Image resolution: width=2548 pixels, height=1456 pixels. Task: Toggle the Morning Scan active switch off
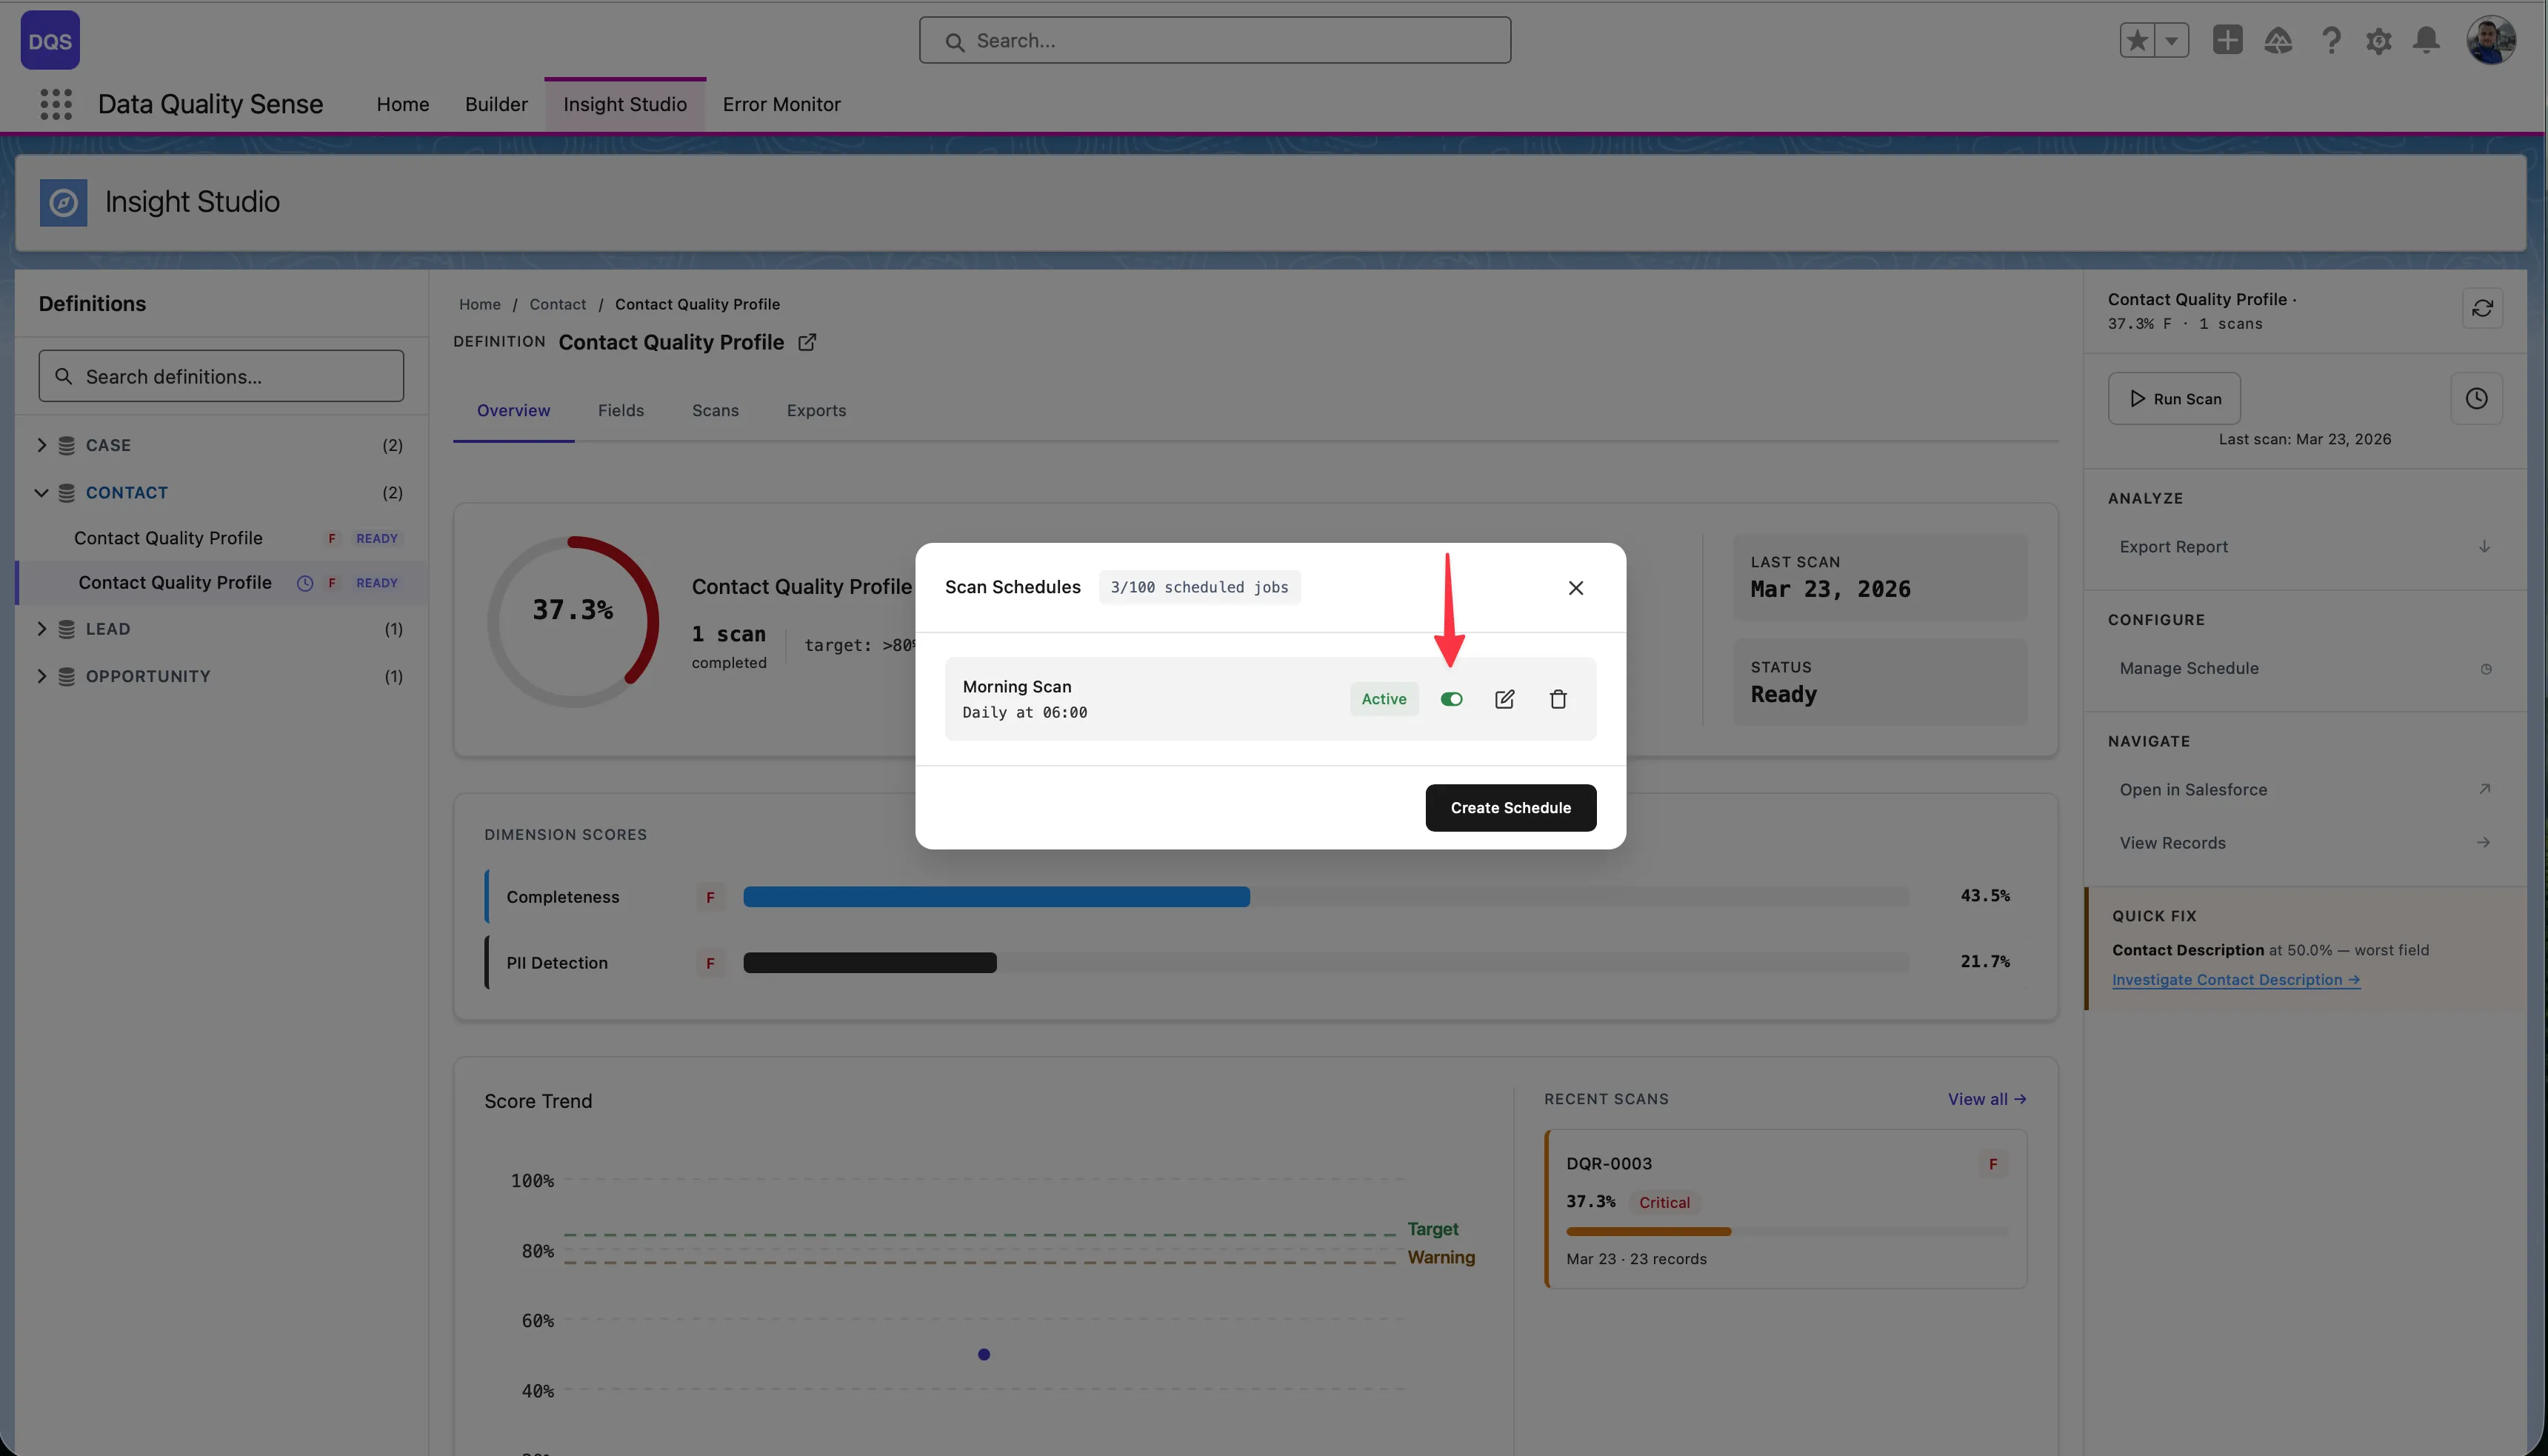click(1451, 698)
